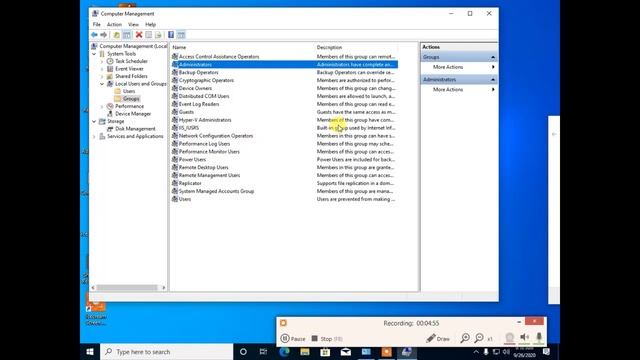640x360 pixels.
Task: Open the Windows Start menu
Action: pos(90,352)
